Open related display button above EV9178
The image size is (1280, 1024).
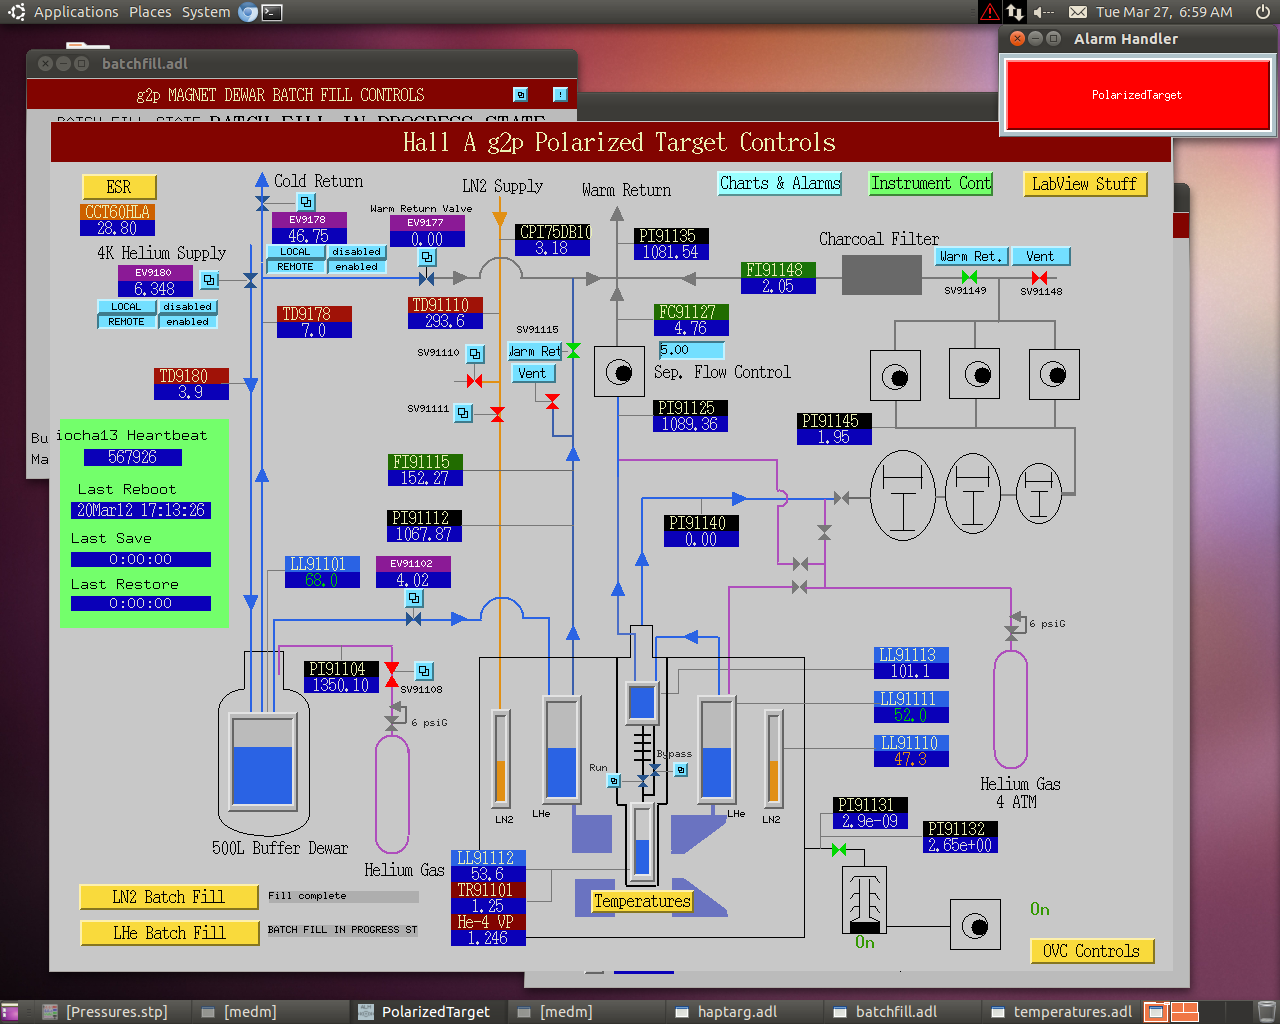pyautogui.click(x=306, y=202)
